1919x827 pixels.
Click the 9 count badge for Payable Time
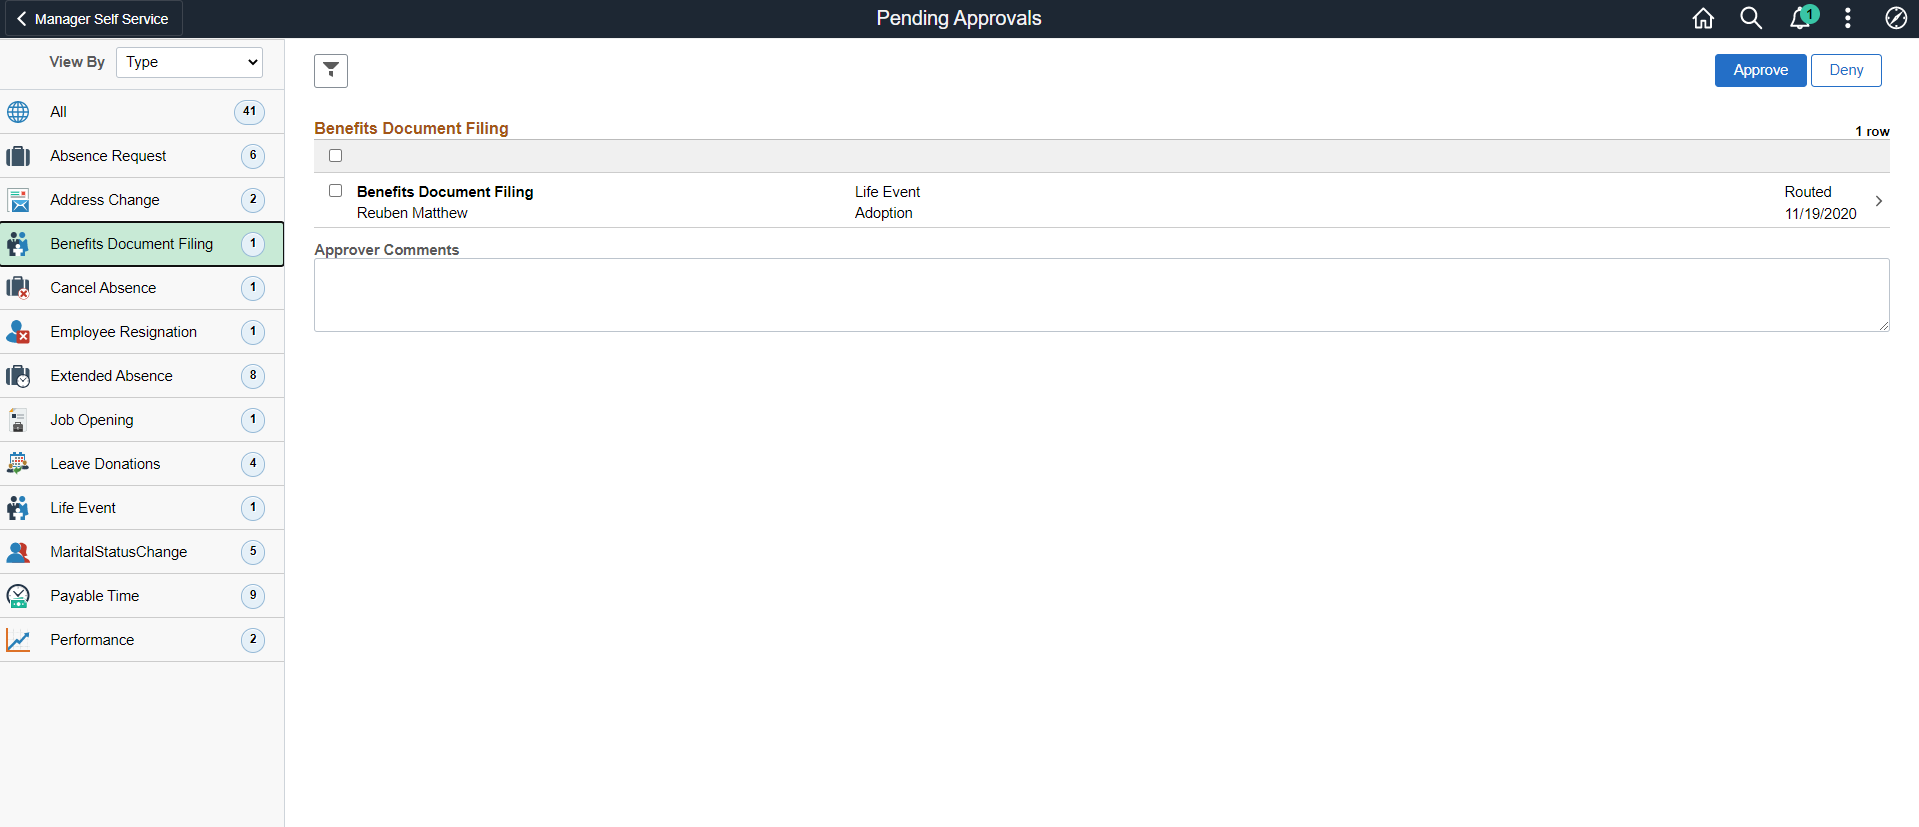click(253, 596)
